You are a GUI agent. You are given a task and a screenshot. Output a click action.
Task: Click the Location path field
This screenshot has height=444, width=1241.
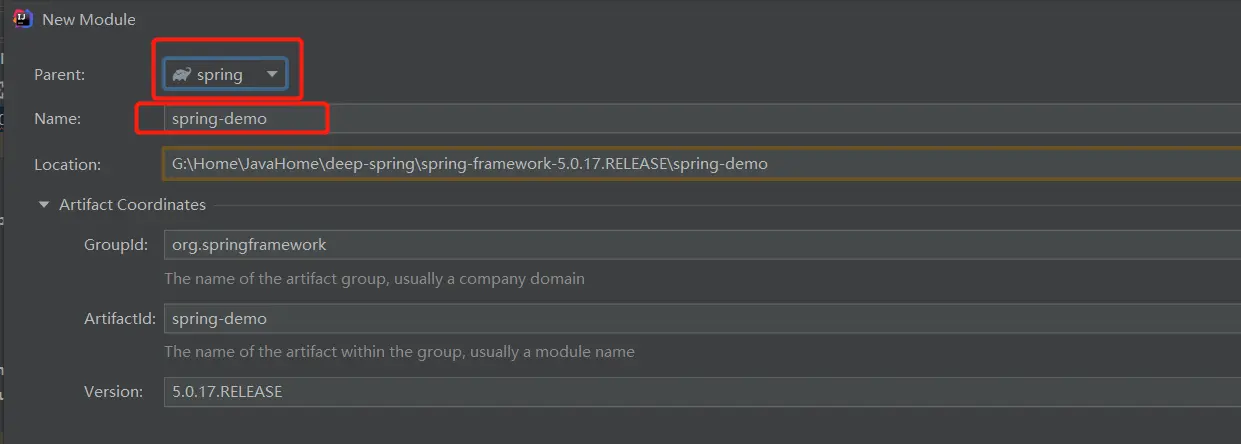(x=701, y=163)
